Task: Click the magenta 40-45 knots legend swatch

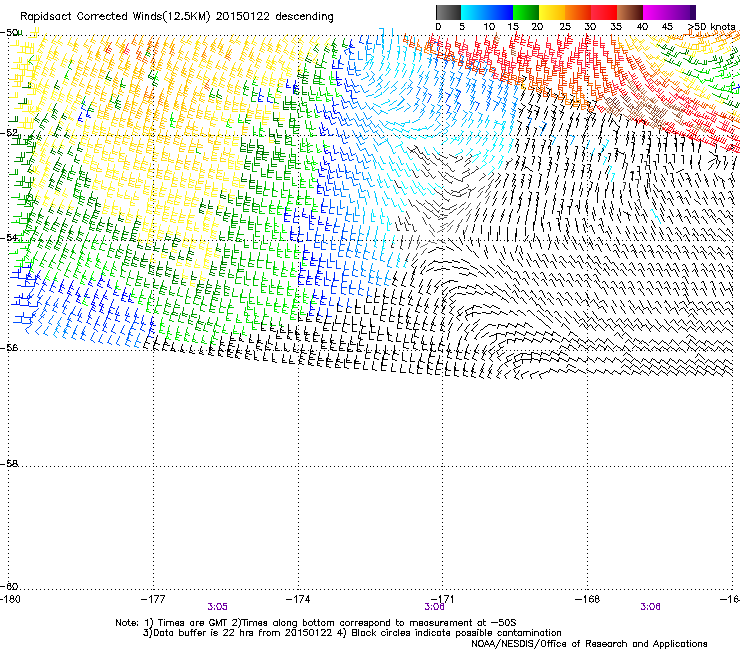Action: pos(656,12)
